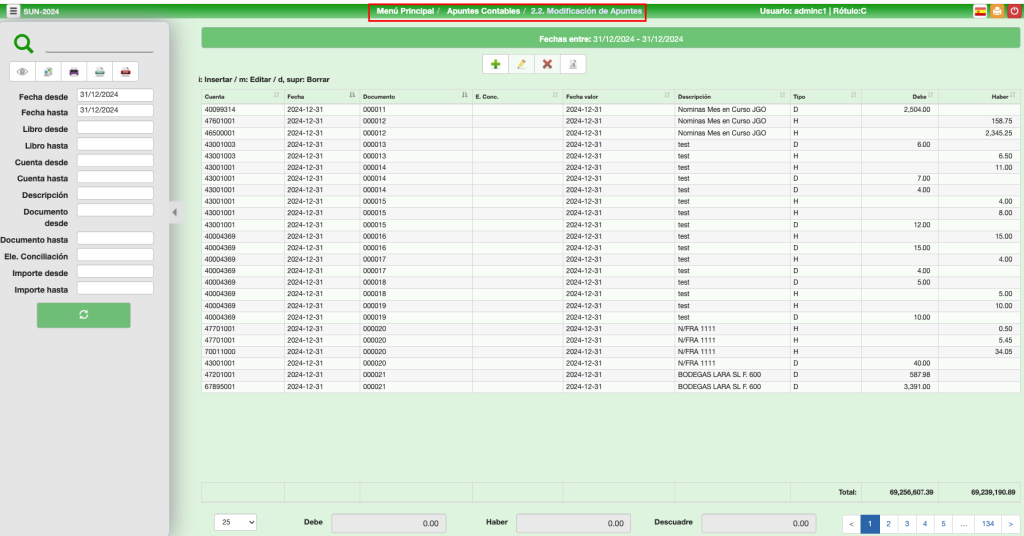The height and width of the screenshot is (536, 1024).
Task: Open the rows-per-page dropdown showing 25
Action: (x=236, y=522)
